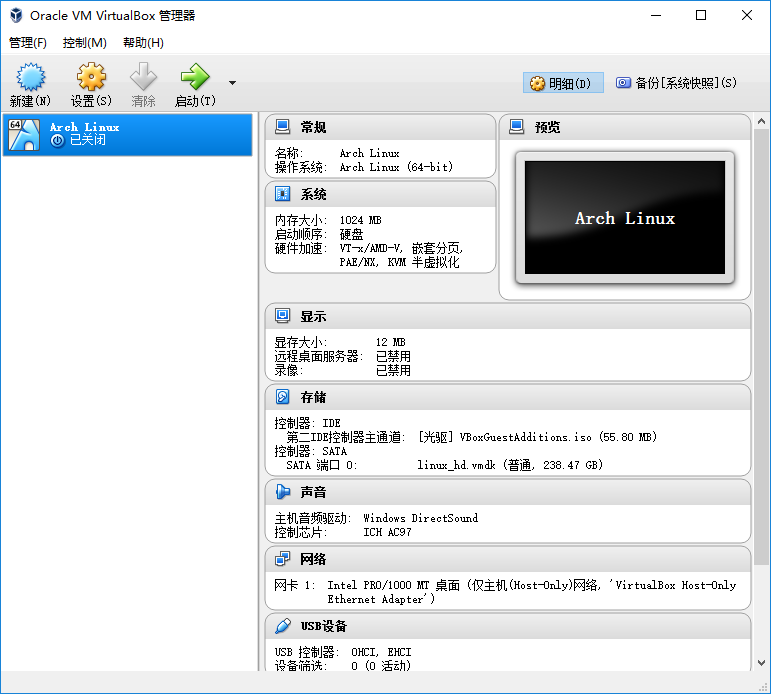Click the 声音 section speaker icon
Image resolution: width=771 pixels, height=694 pixels.
pyautogui.click(x=283, y=491)
